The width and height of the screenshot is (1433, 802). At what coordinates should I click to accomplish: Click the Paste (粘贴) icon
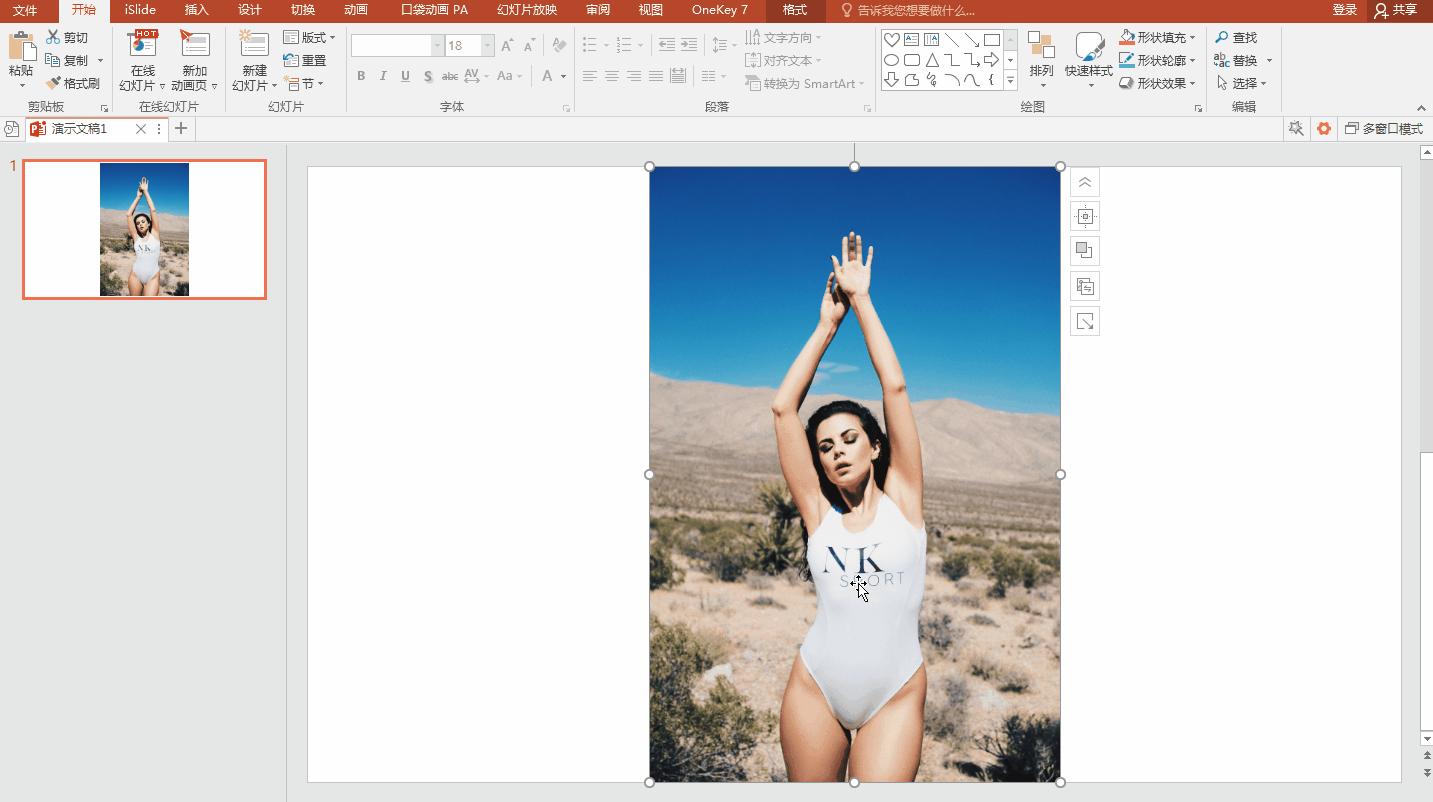(x=20, y=48)
